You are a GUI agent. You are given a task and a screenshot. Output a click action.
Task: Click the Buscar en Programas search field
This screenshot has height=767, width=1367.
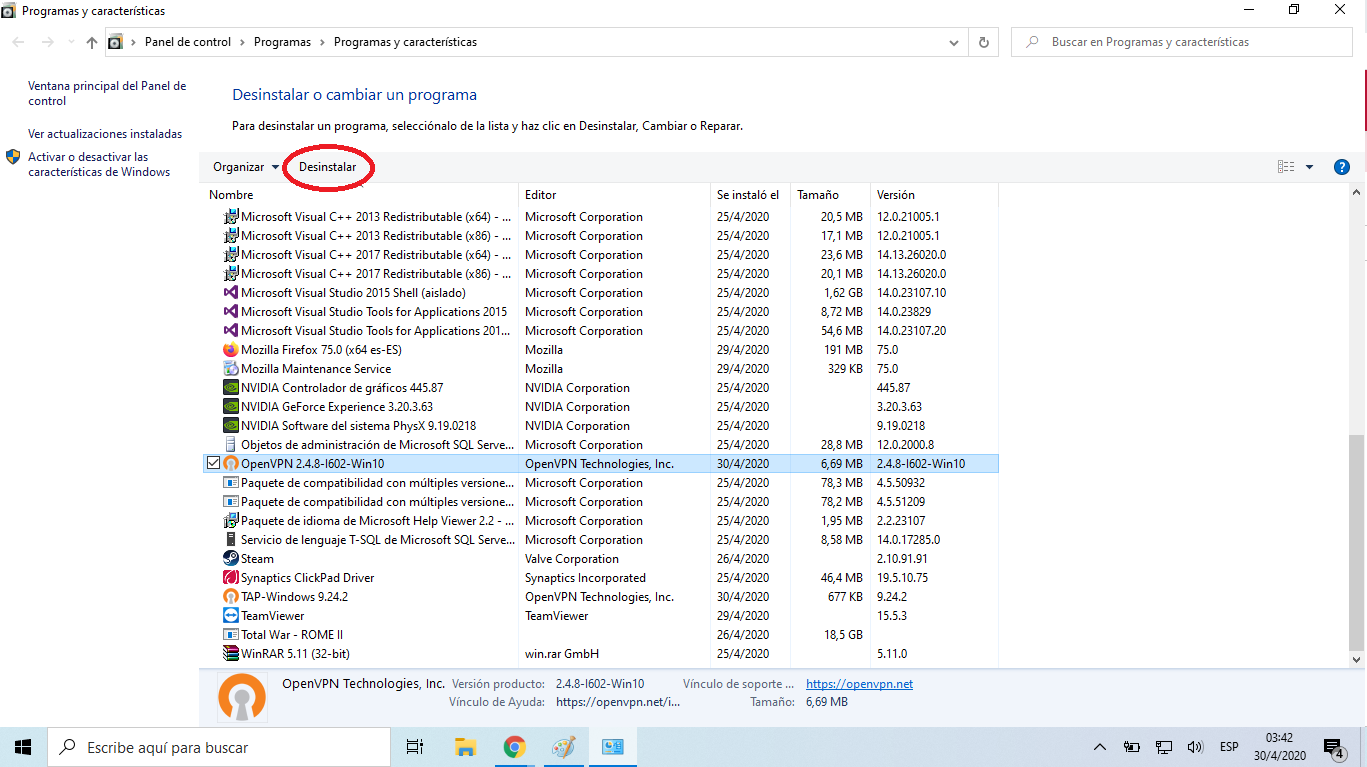point(1184,42)
